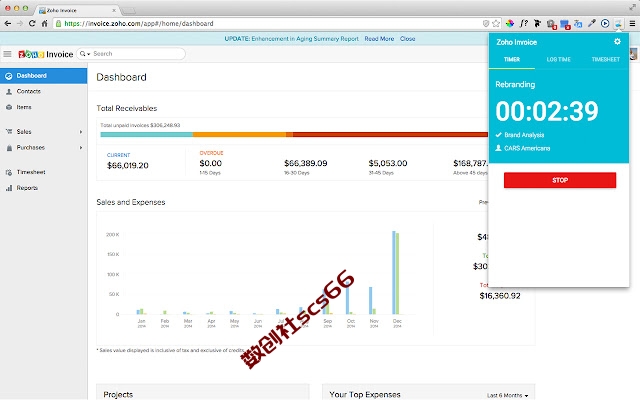Reload the page
This screenshot has height=400, width=640.
coord(32,24)
